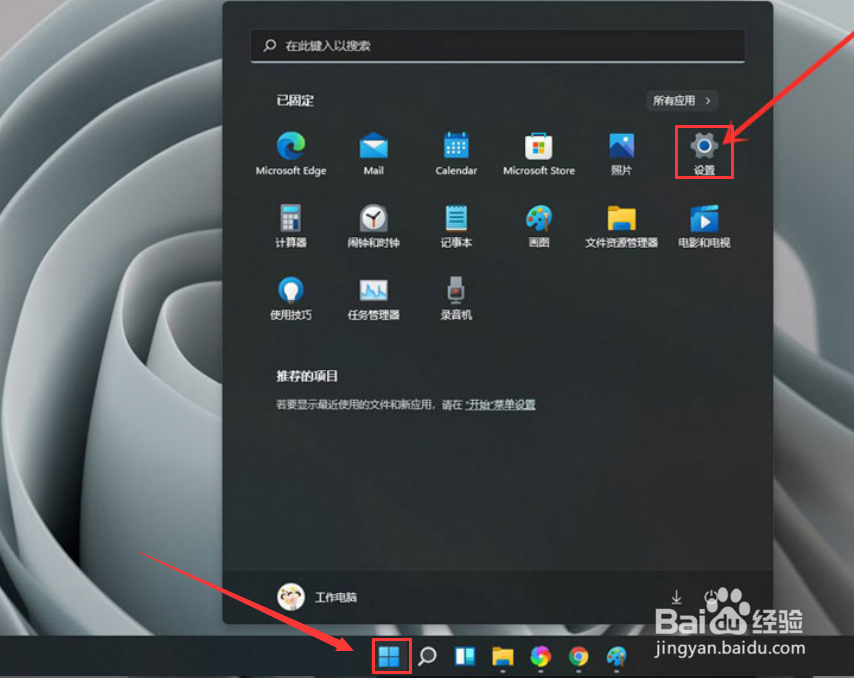
Task: Open Tips (使用技巧) app
Action: point(290,296)
